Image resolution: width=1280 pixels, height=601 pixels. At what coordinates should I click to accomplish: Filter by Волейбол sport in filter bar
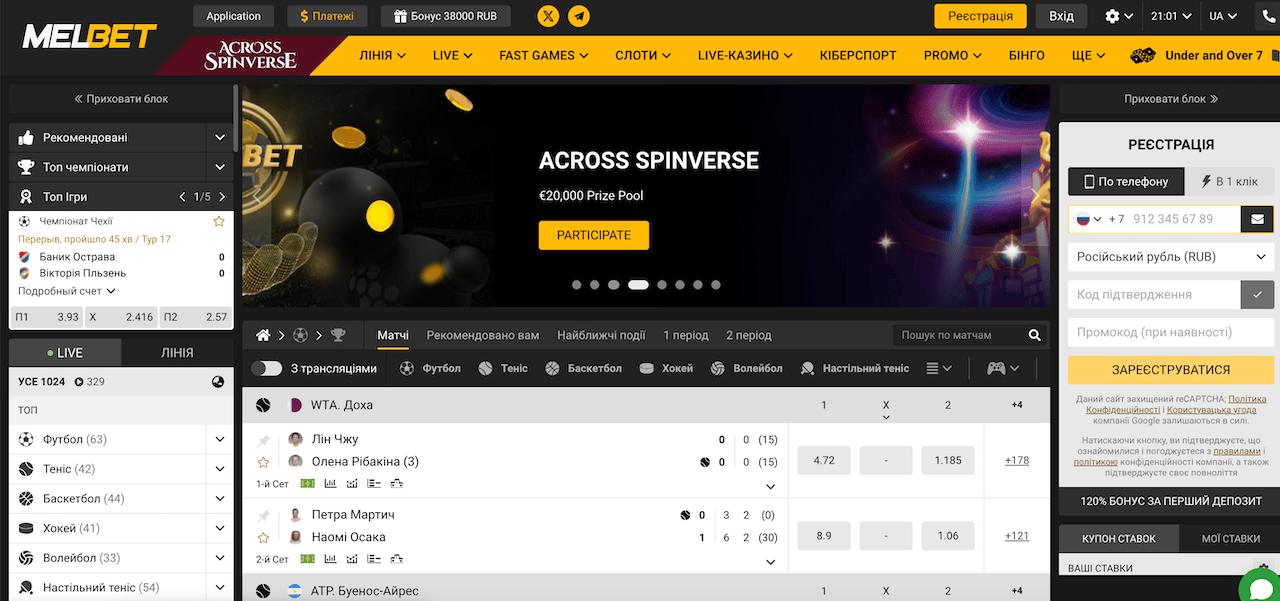[x=747, y=368]
